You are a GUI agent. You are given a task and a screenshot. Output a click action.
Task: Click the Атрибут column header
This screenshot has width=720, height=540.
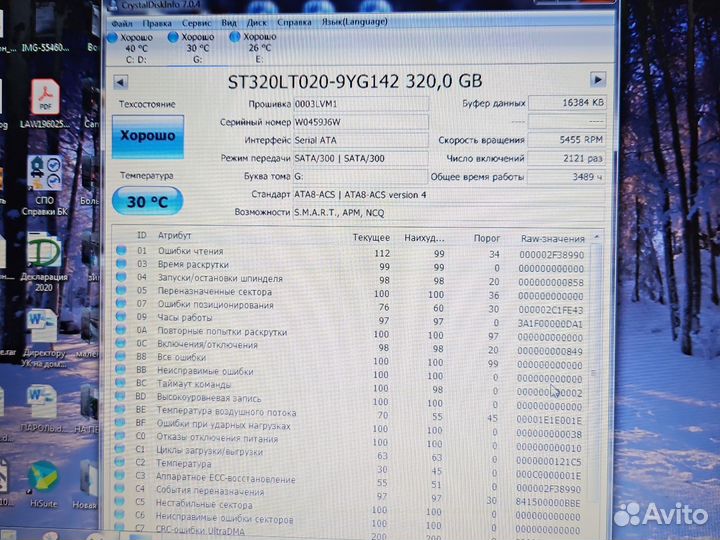point(174,236)
